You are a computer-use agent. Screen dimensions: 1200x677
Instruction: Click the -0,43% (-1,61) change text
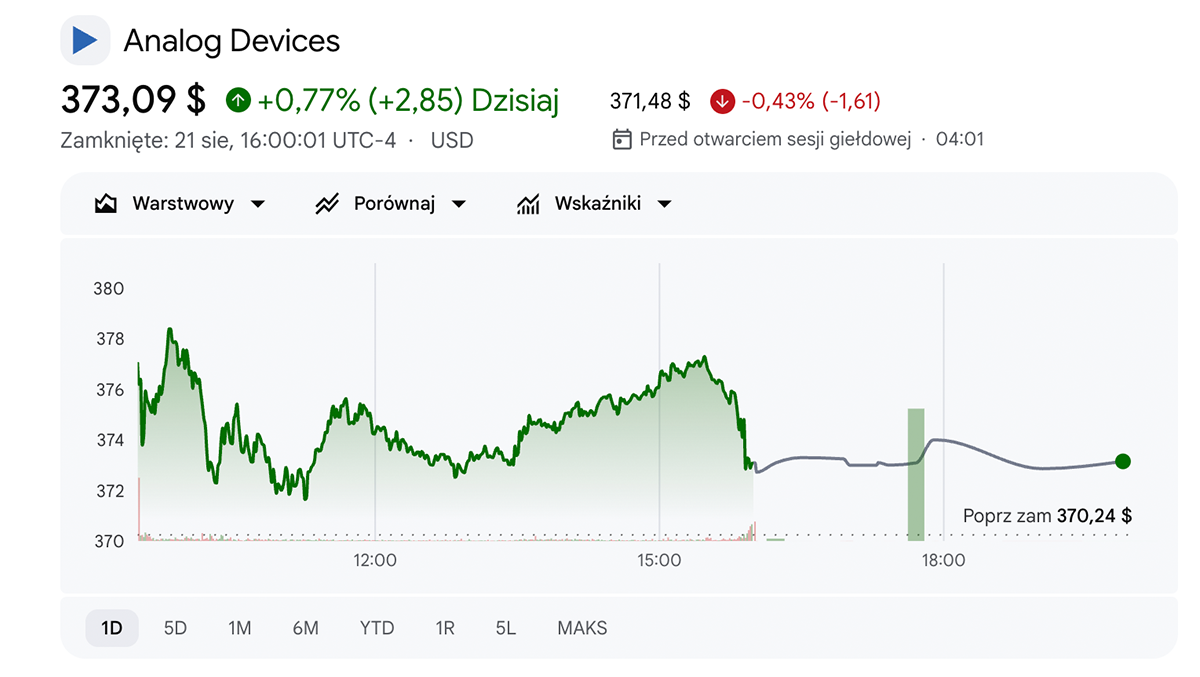tap(811, 101)
